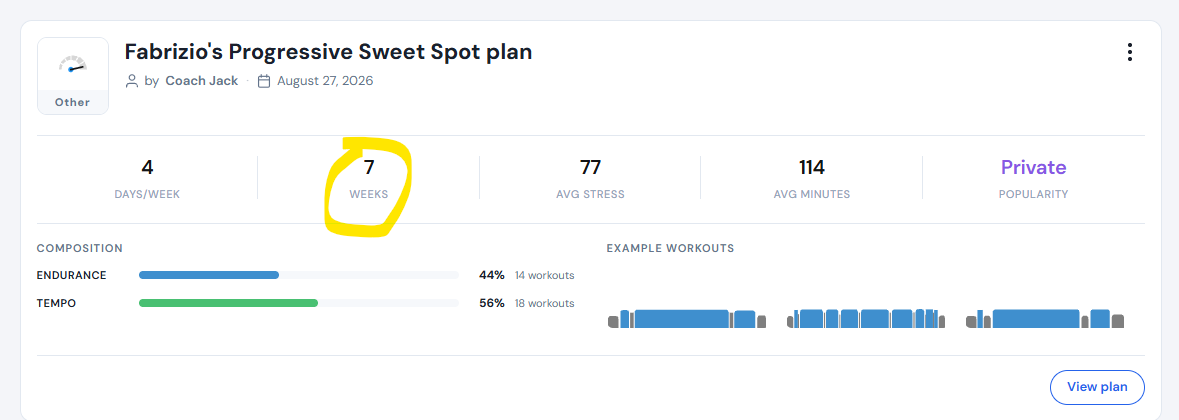Click the August 27, 2026 date text
Image resolution: width=1179 pixels, height=420 pixels.
(325, 81)
